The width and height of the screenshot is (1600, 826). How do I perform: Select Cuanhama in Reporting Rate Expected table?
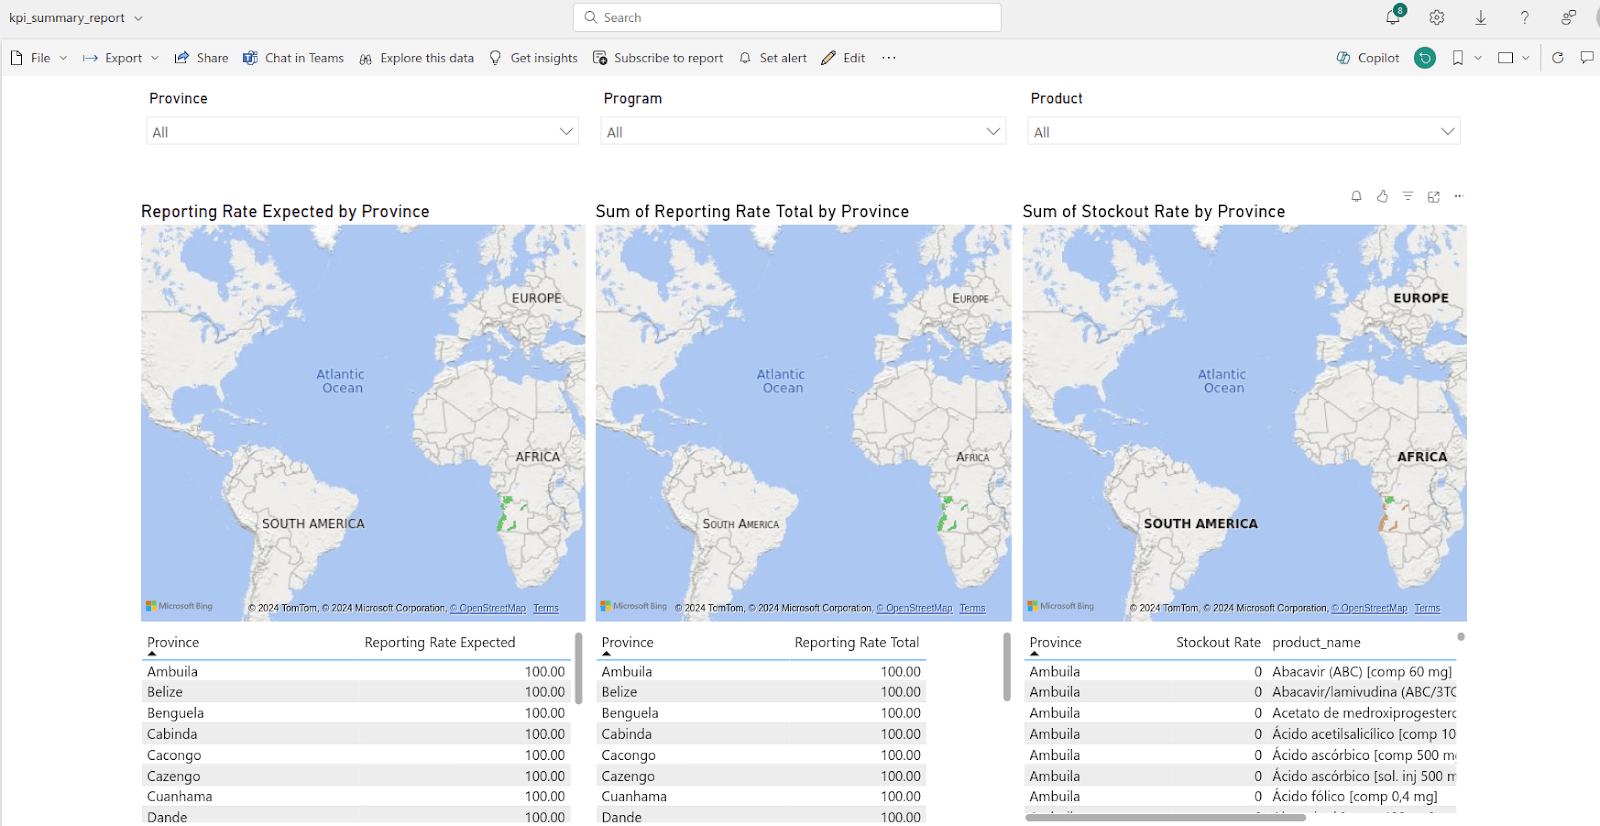click(x=179, y=797)
